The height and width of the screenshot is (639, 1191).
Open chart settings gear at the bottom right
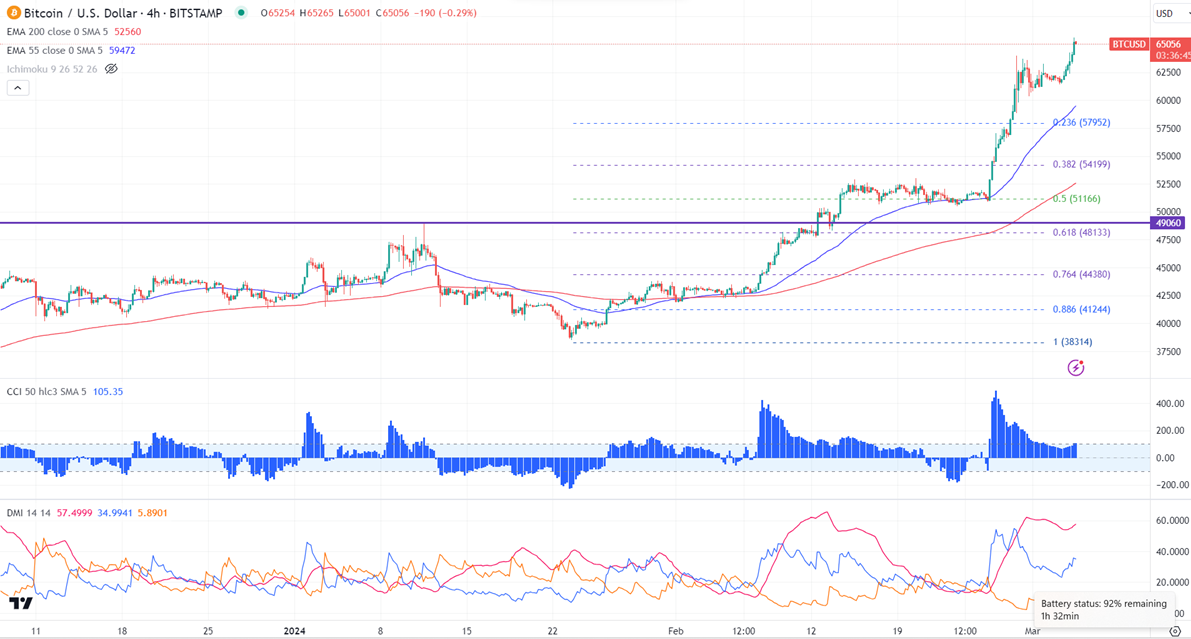(1175, 631)
